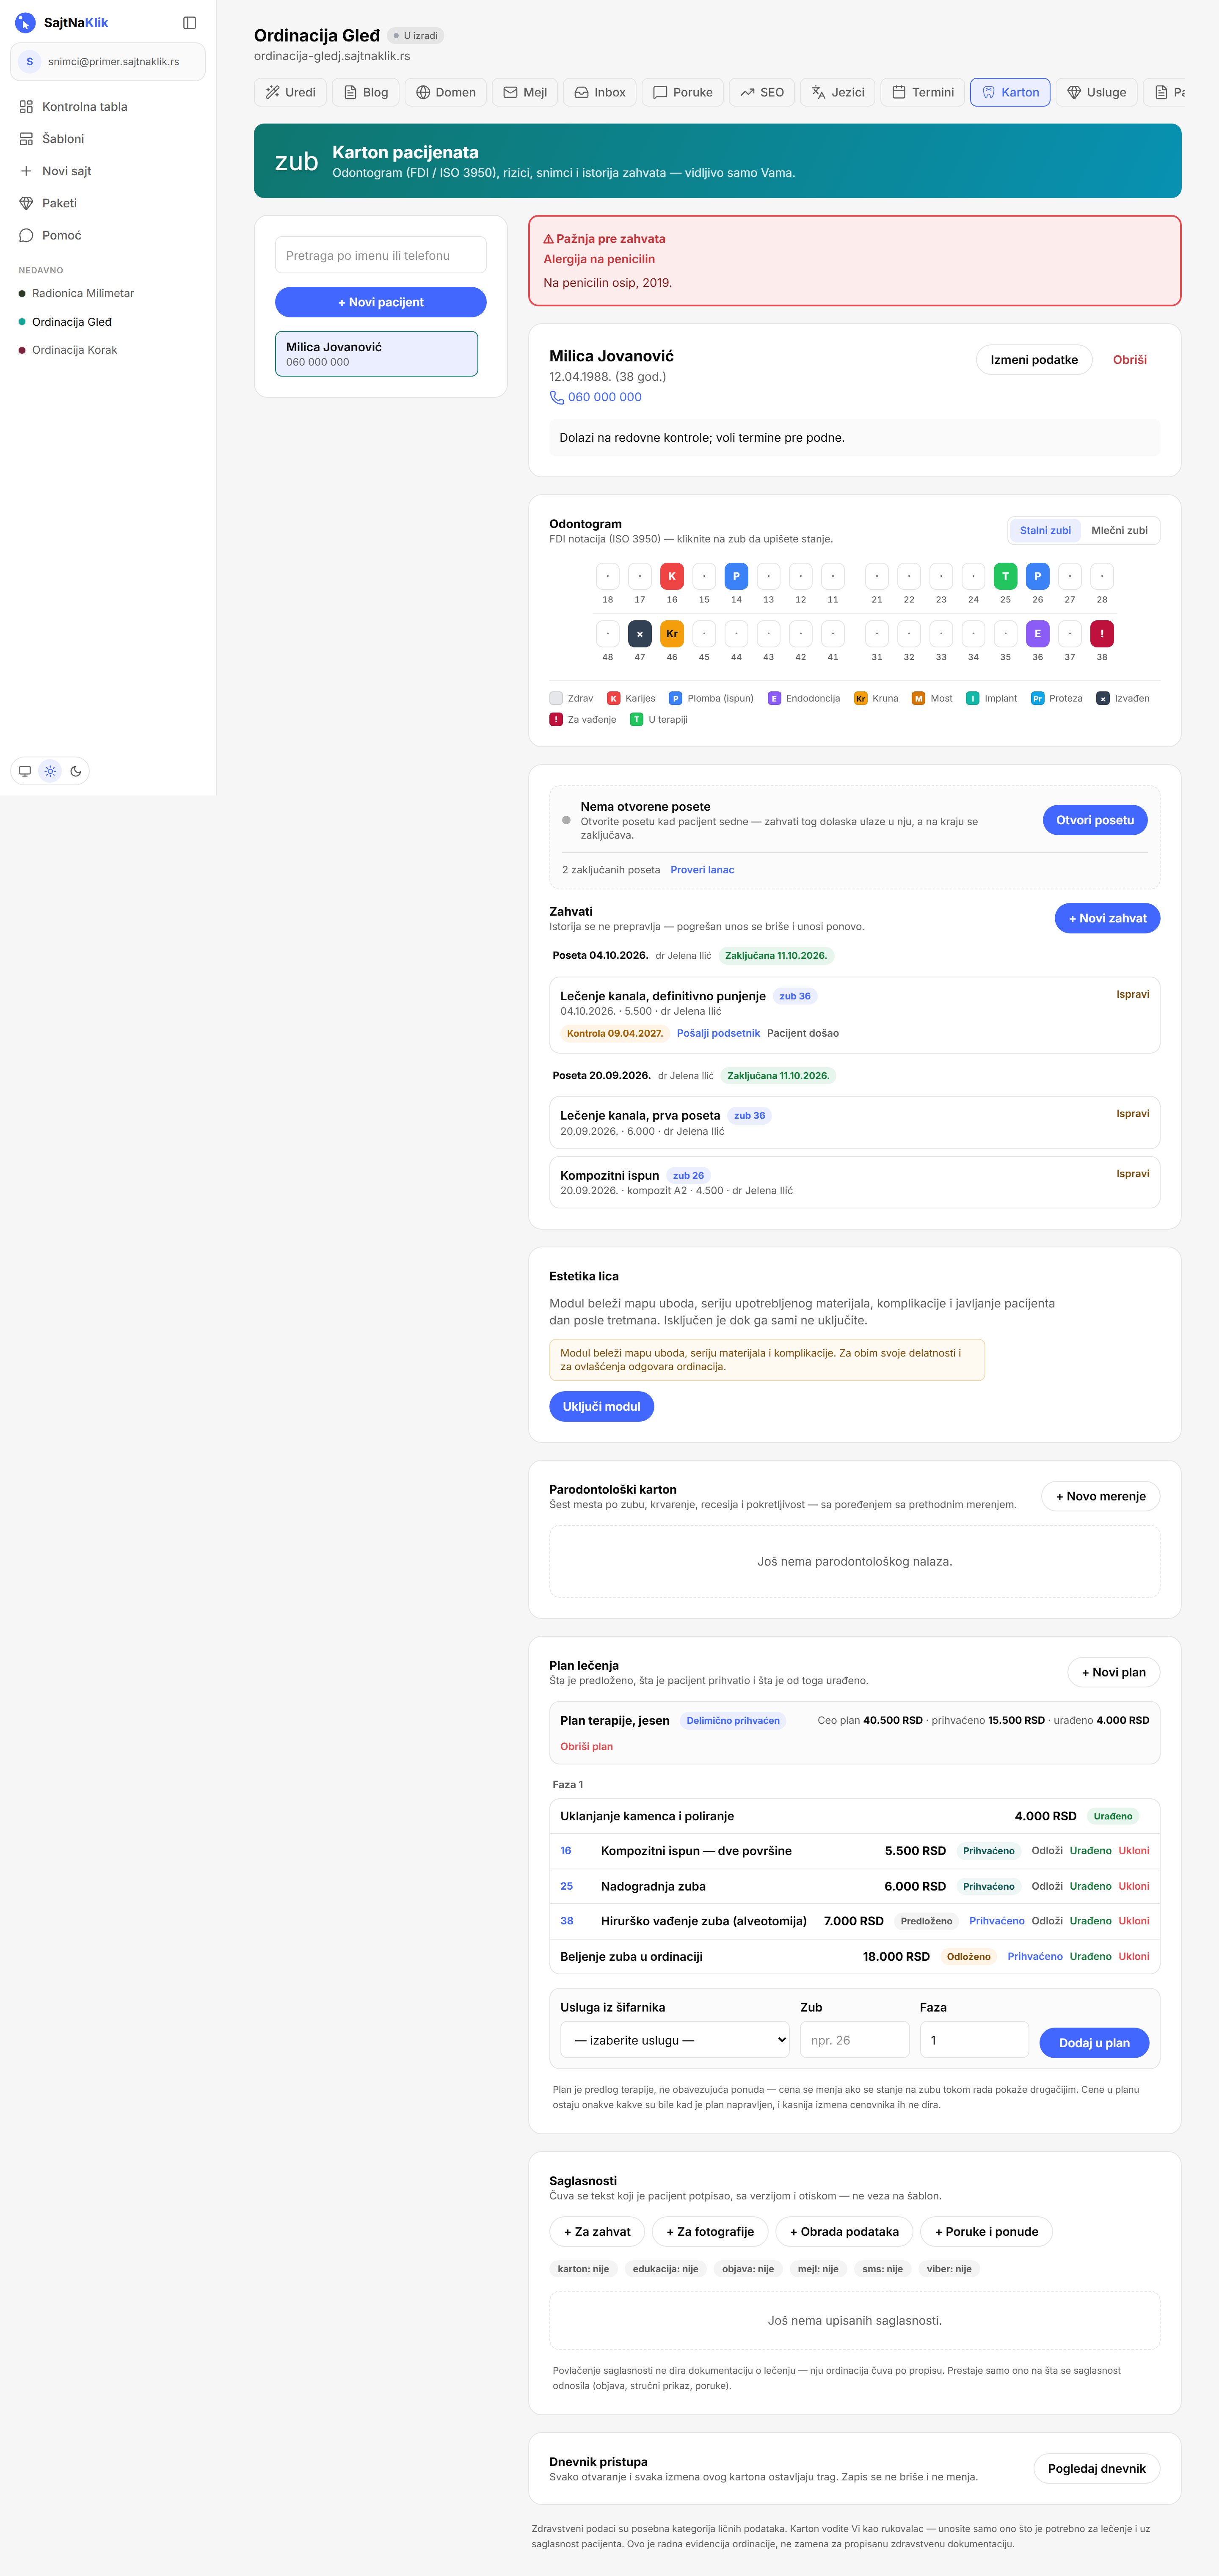Click + Novi pacijent button
The height and width of the screenshot is (2576, 1219).
tap(381, 302)
